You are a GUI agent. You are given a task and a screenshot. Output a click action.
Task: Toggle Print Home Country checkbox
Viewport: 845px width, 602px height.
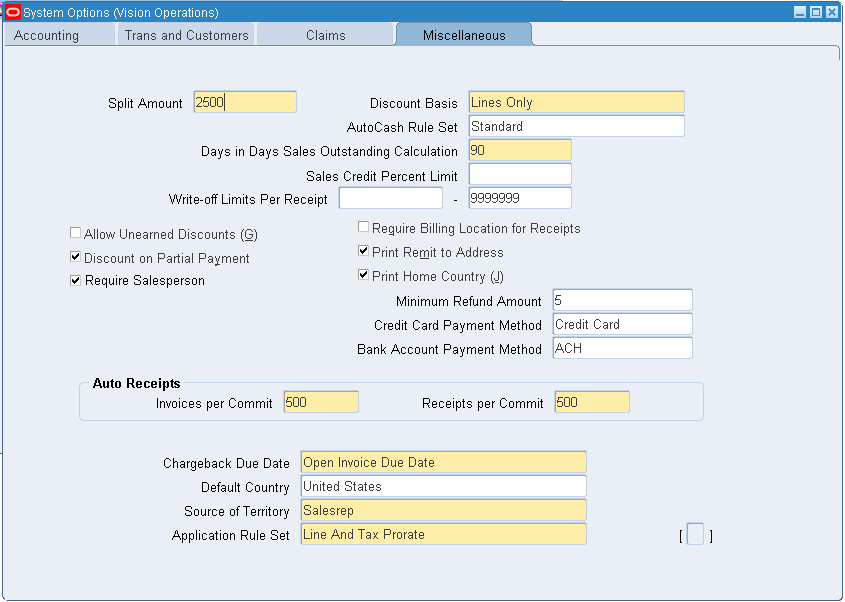[x=364, y=276]
